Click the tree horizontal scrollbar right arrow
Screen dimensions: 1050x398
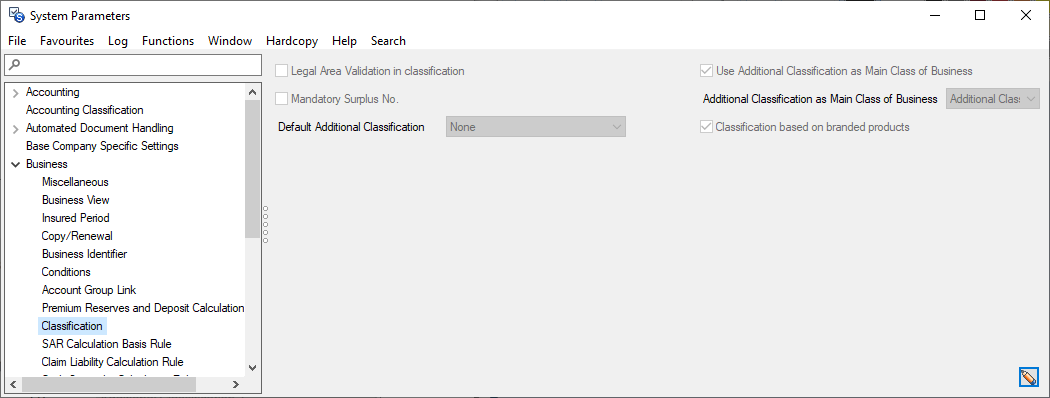click(236, 385)
